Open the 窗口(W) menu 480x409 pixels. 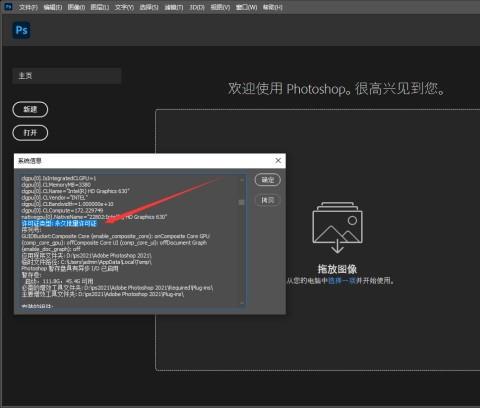point(246,7)
